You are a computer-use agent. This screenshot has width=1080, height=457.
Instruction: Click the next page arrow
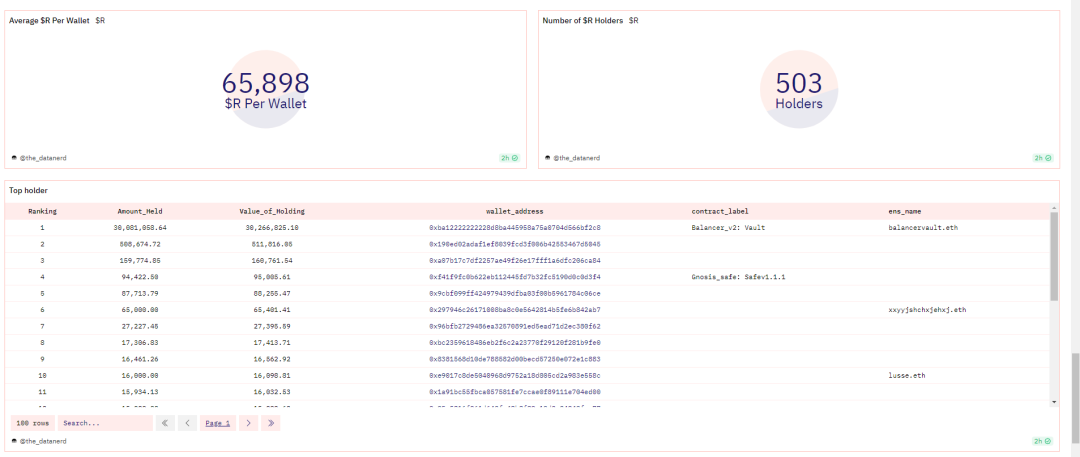click(249, 423)
